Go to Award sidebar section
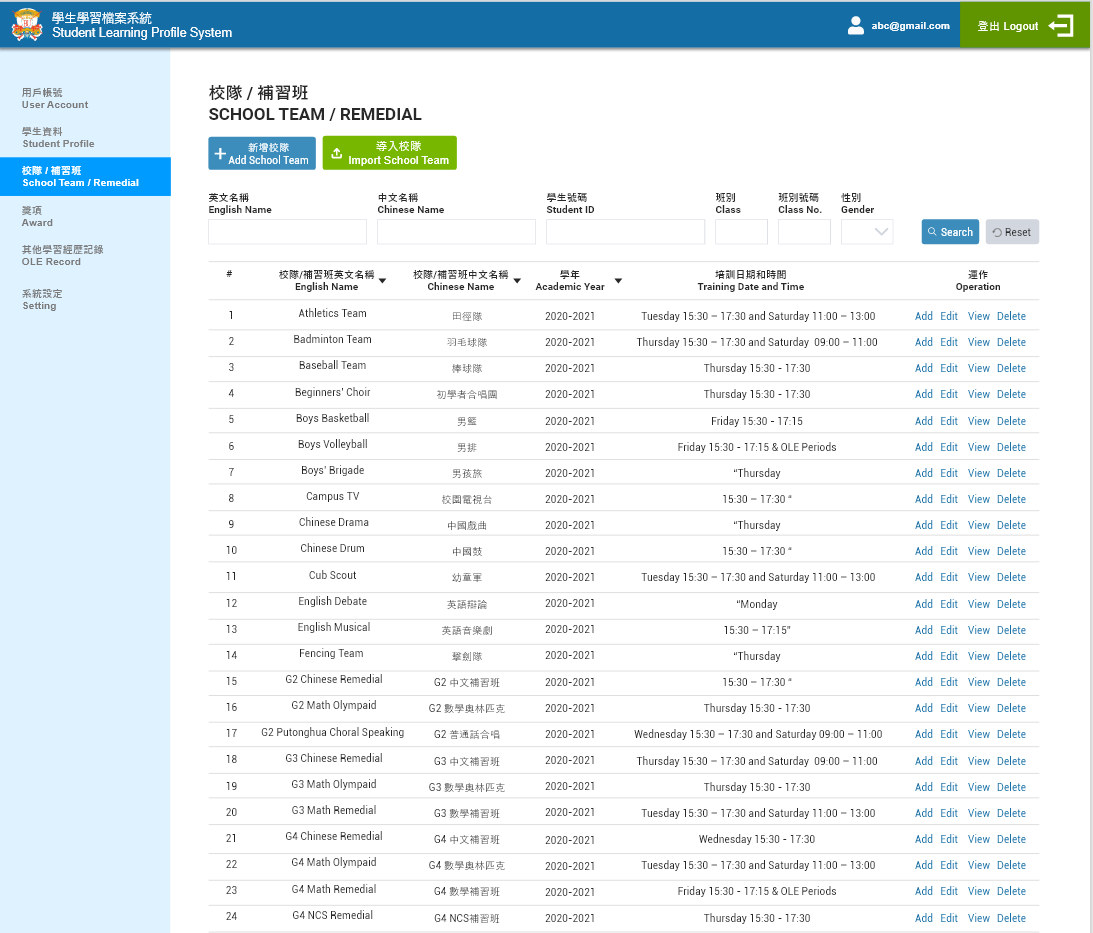Image resolution: width=1093 pixels, height=933 pixels. point(37,216)
